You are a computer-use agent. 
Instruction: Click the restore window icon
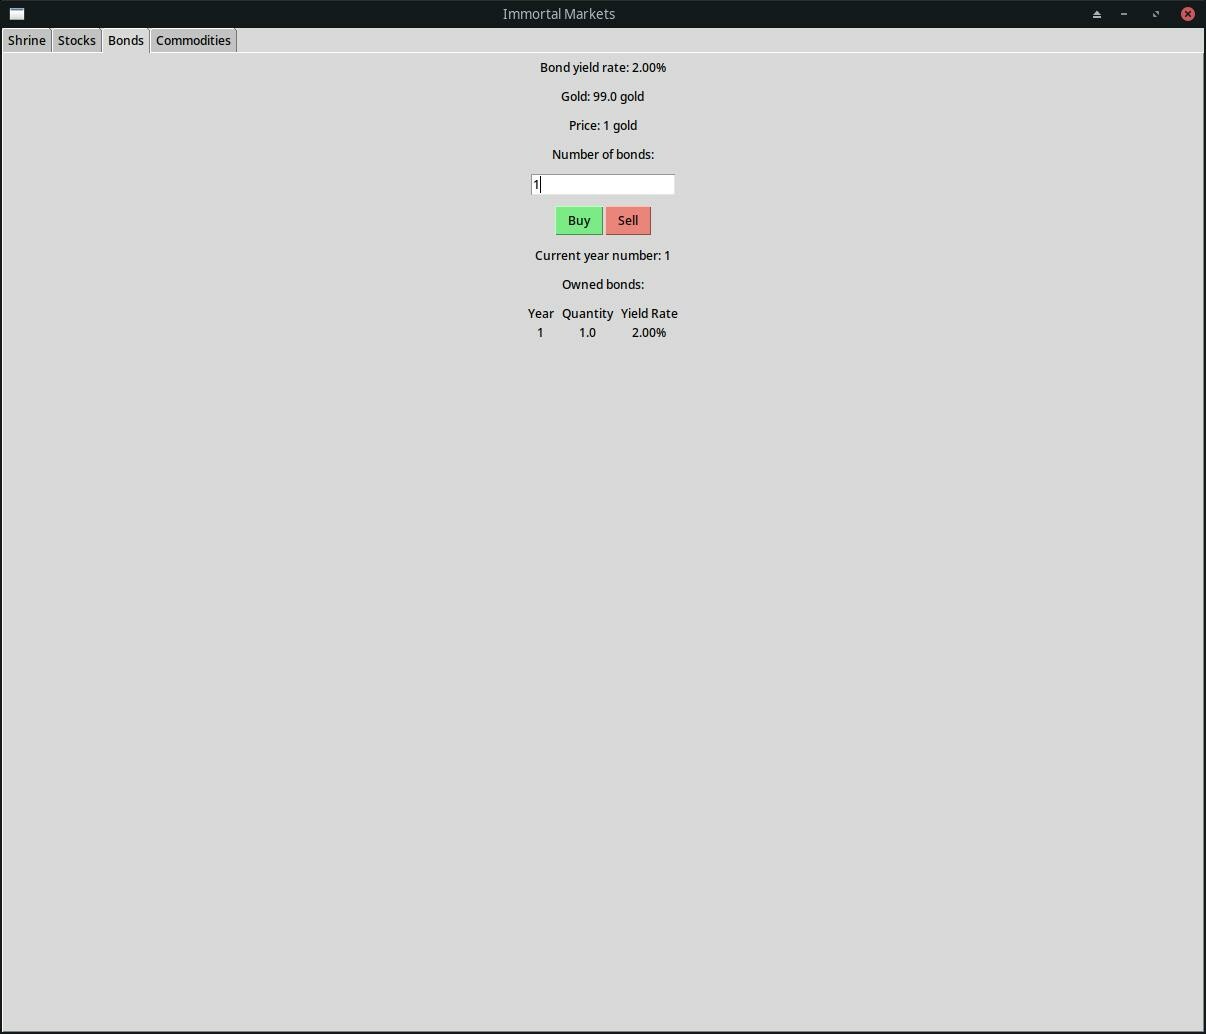[1156, 13]
